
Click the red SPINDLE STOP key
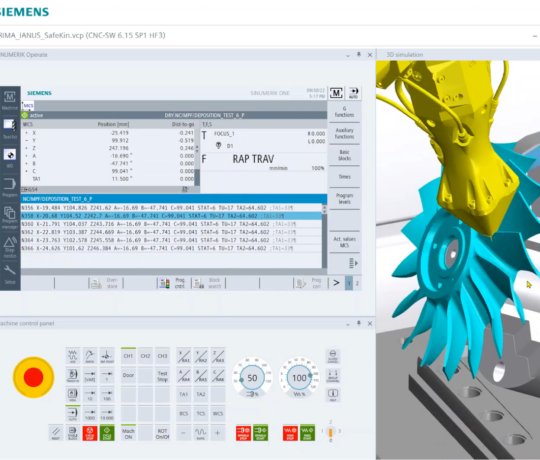pos(243,433)
